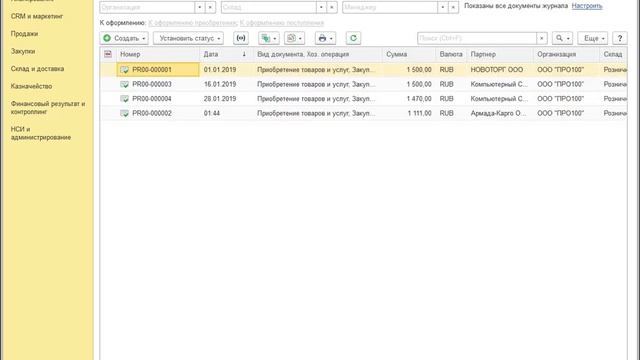640x360 pixels.
Task: Expand the Склад filter dropdown
Action: pos(321,7)
